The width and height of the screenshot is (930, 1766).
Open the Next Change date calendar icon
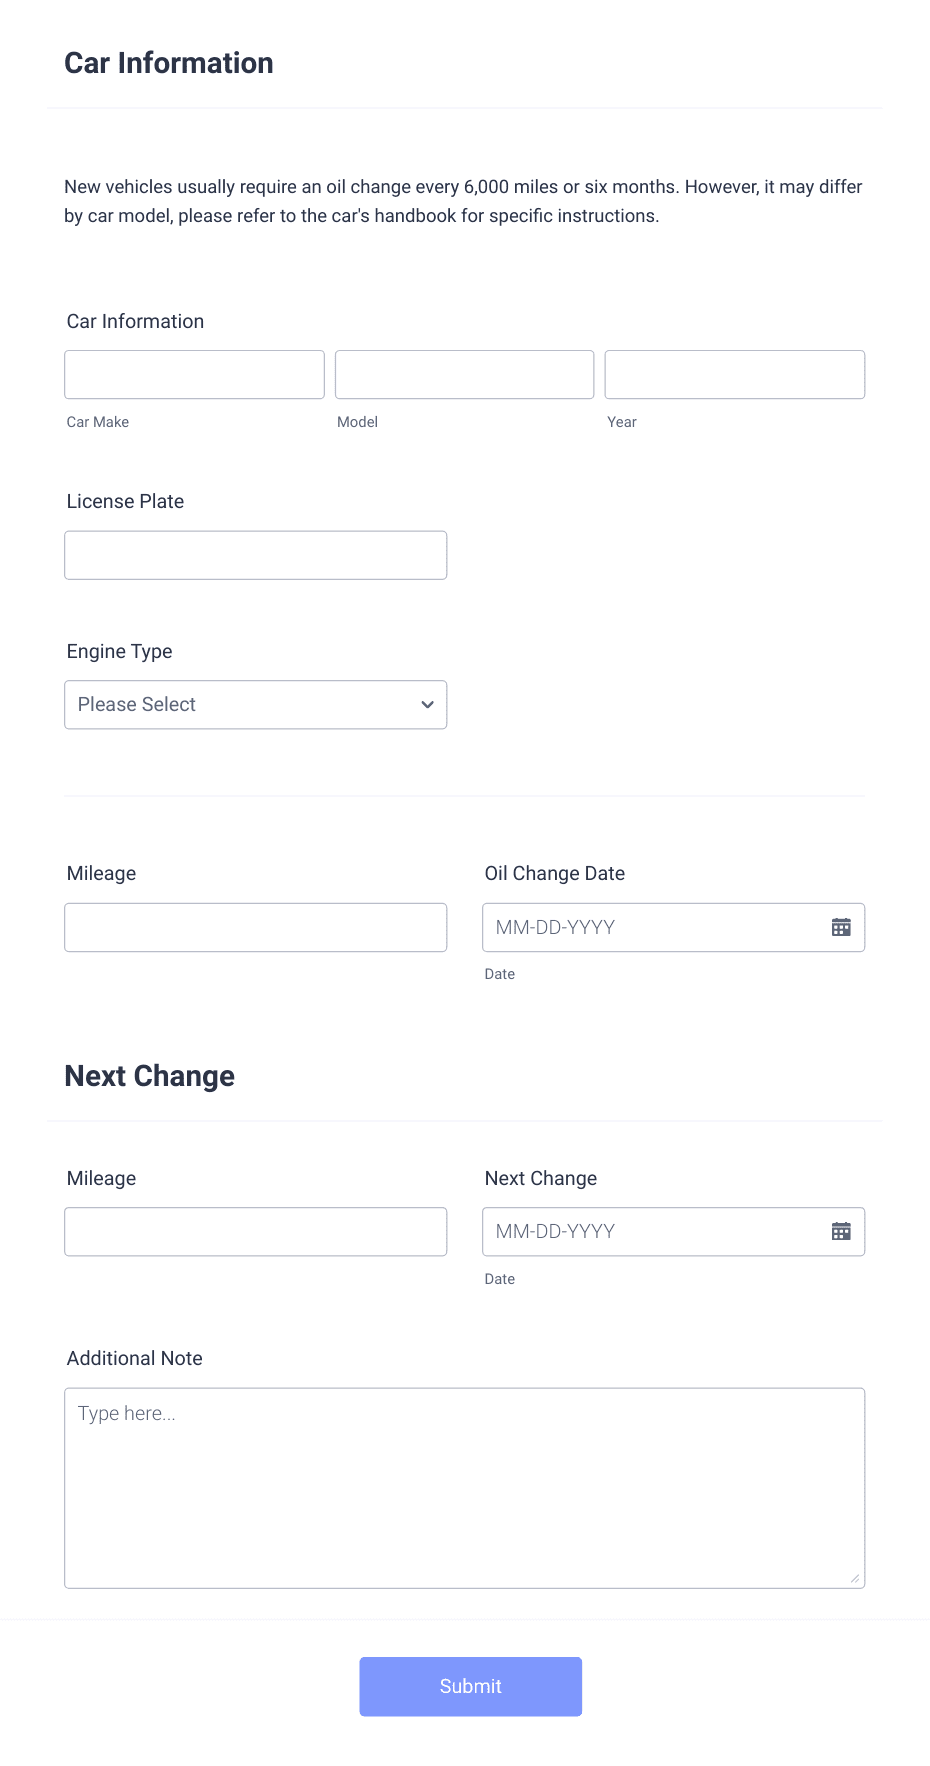[x=842, y=1231]
